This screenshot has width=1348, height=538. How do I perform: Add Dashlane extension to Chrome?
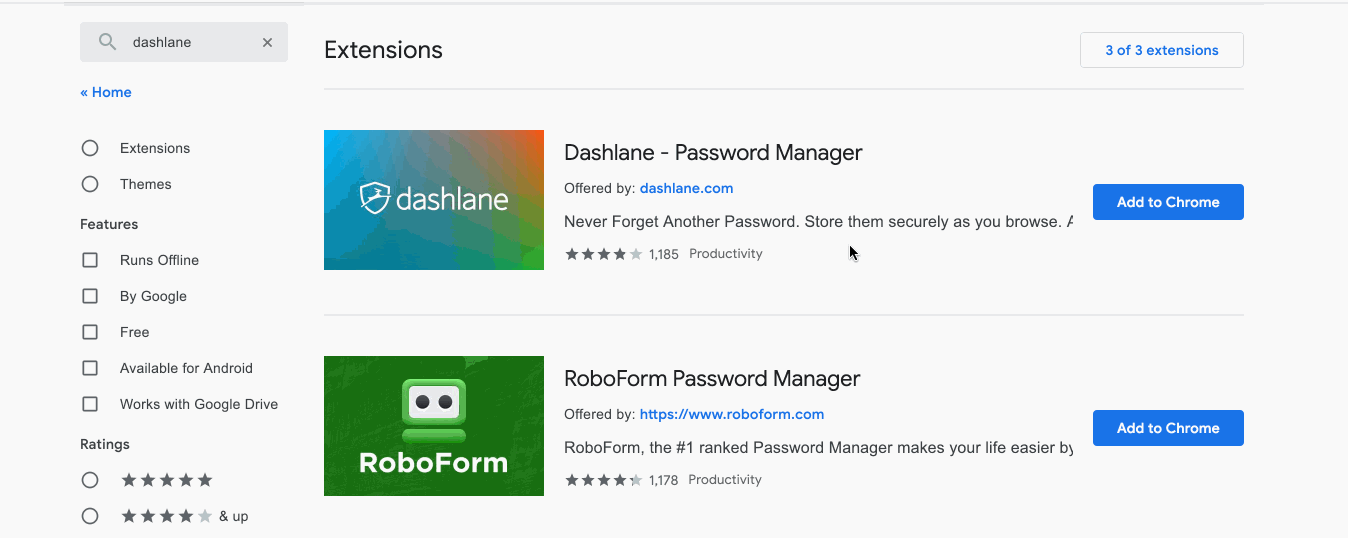click(1167, 202)
